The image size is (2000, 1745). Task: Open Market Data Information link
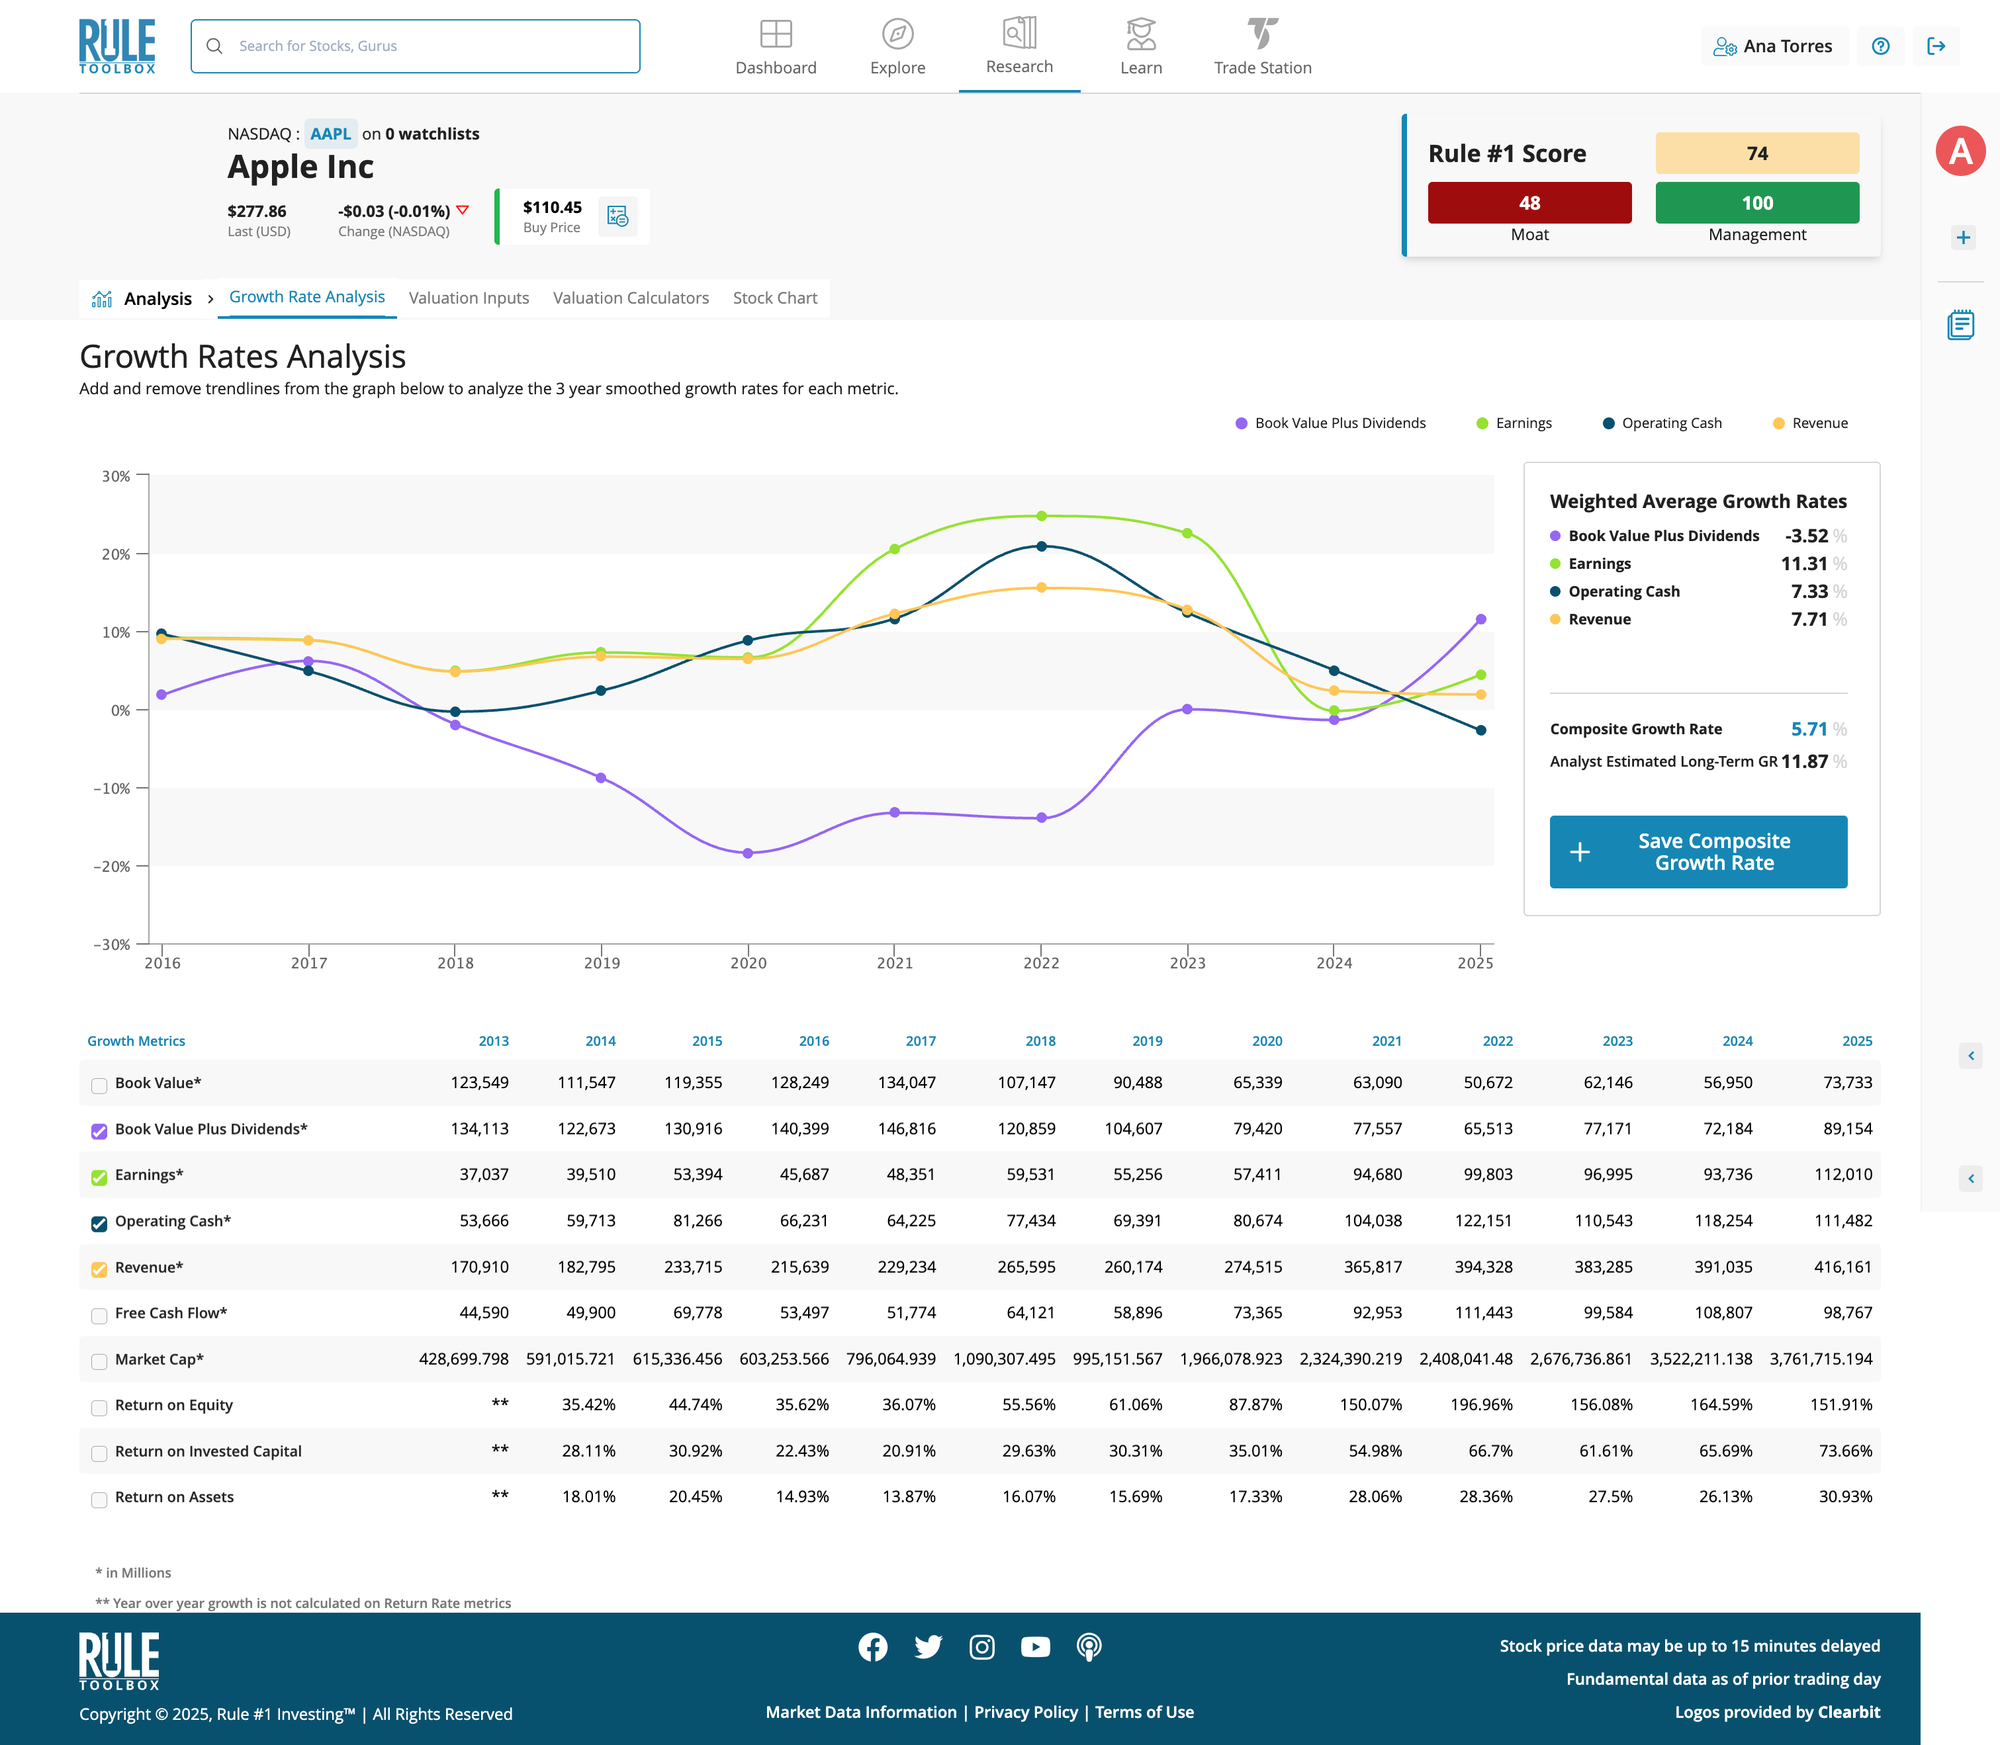click(x=861, y=1712)
